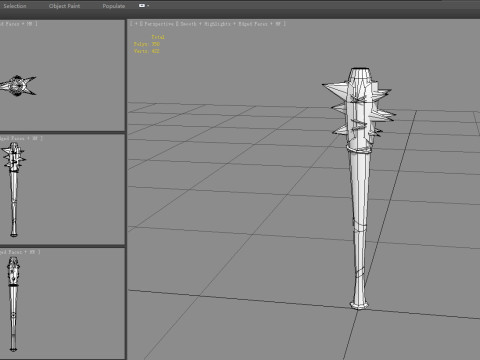
Task: Select the yellow Total statistics heading
Action: [158, 37]
